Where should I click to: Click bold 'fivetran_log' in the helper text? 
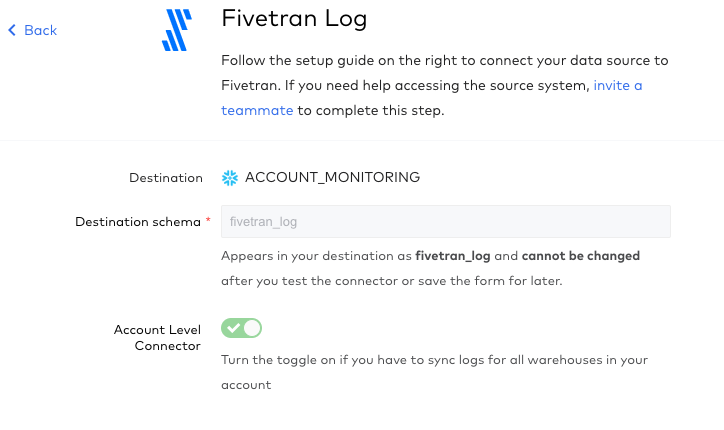point(453,256)
